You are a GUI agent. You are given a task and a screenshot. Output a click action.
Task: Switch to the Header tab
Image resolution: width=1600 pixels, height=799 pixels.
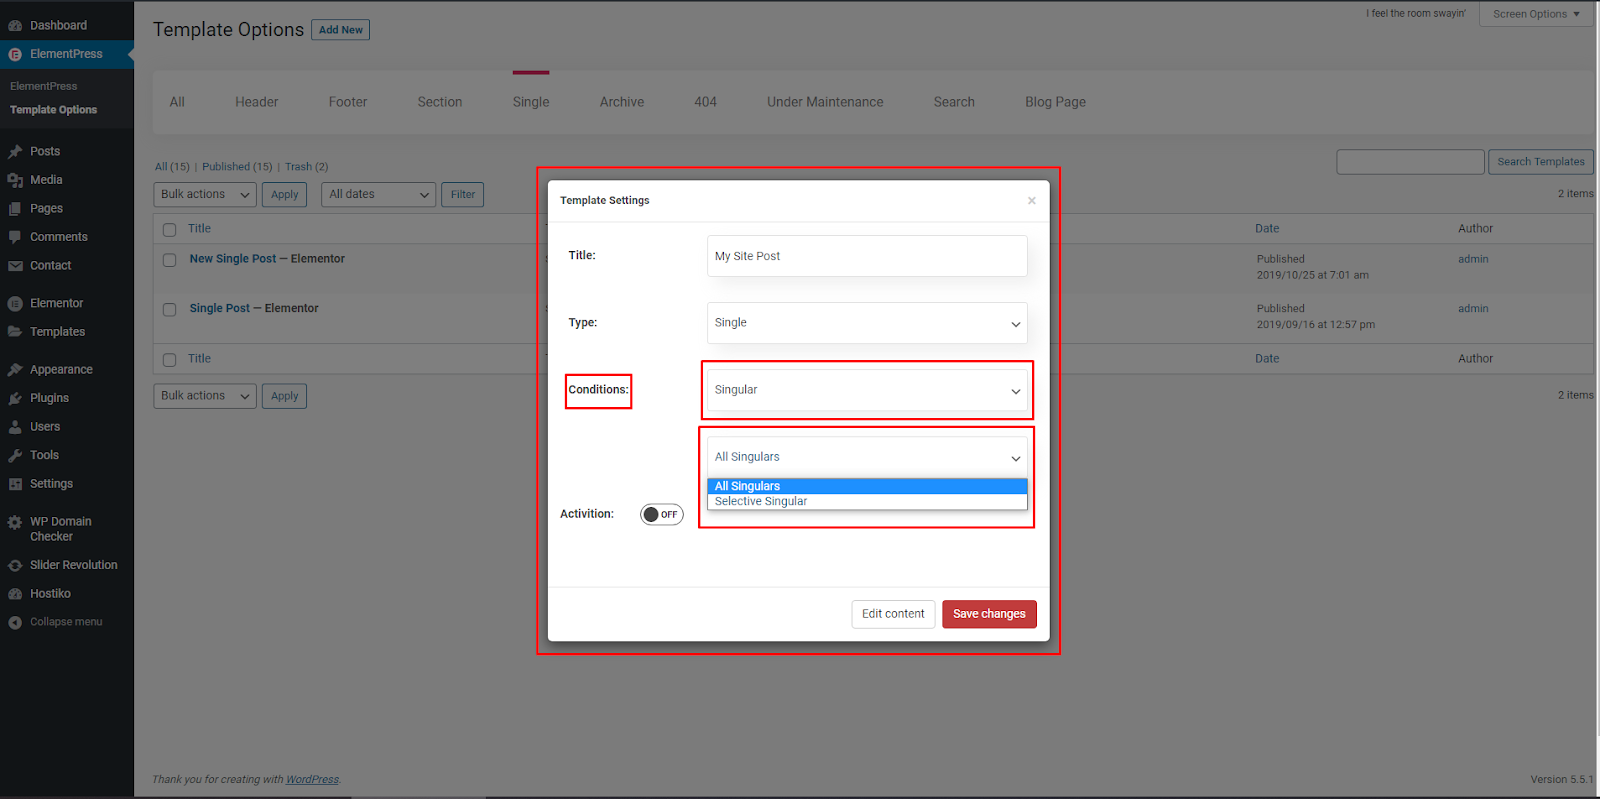pyautogui.click(x=257, y=102)
